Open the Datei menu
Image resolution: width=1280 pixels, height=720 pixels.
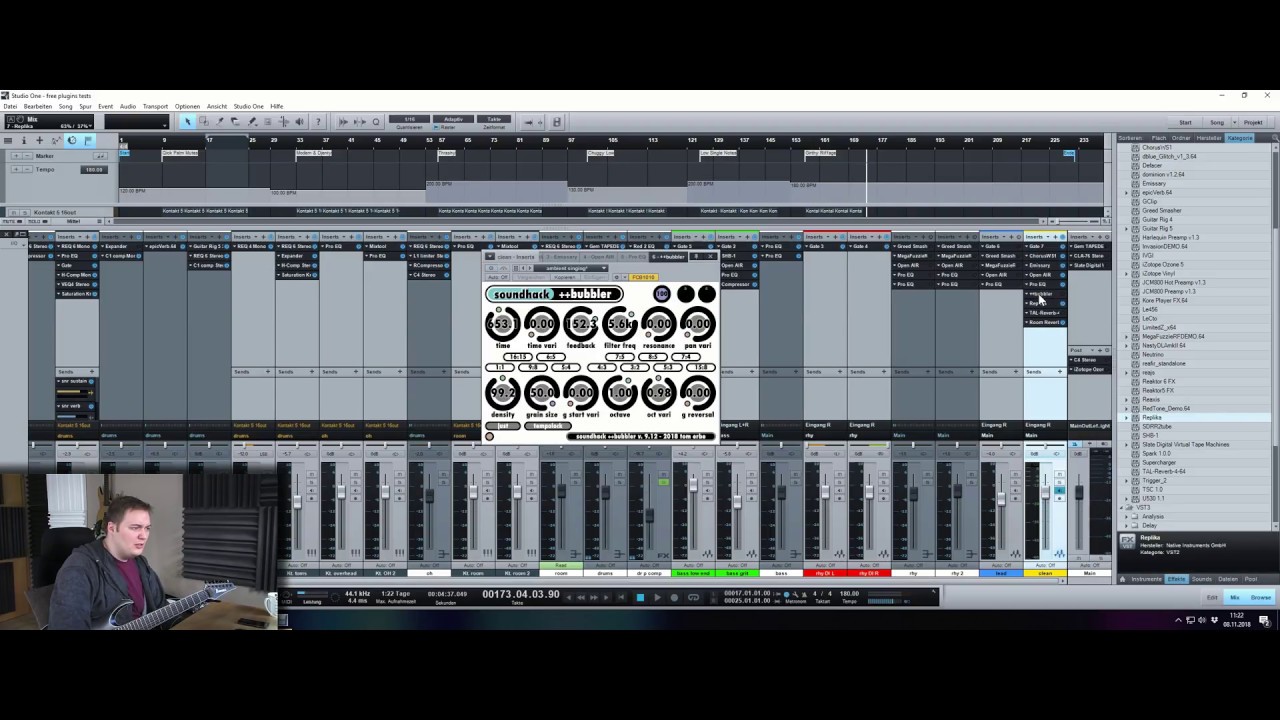[x=10, y=106]
